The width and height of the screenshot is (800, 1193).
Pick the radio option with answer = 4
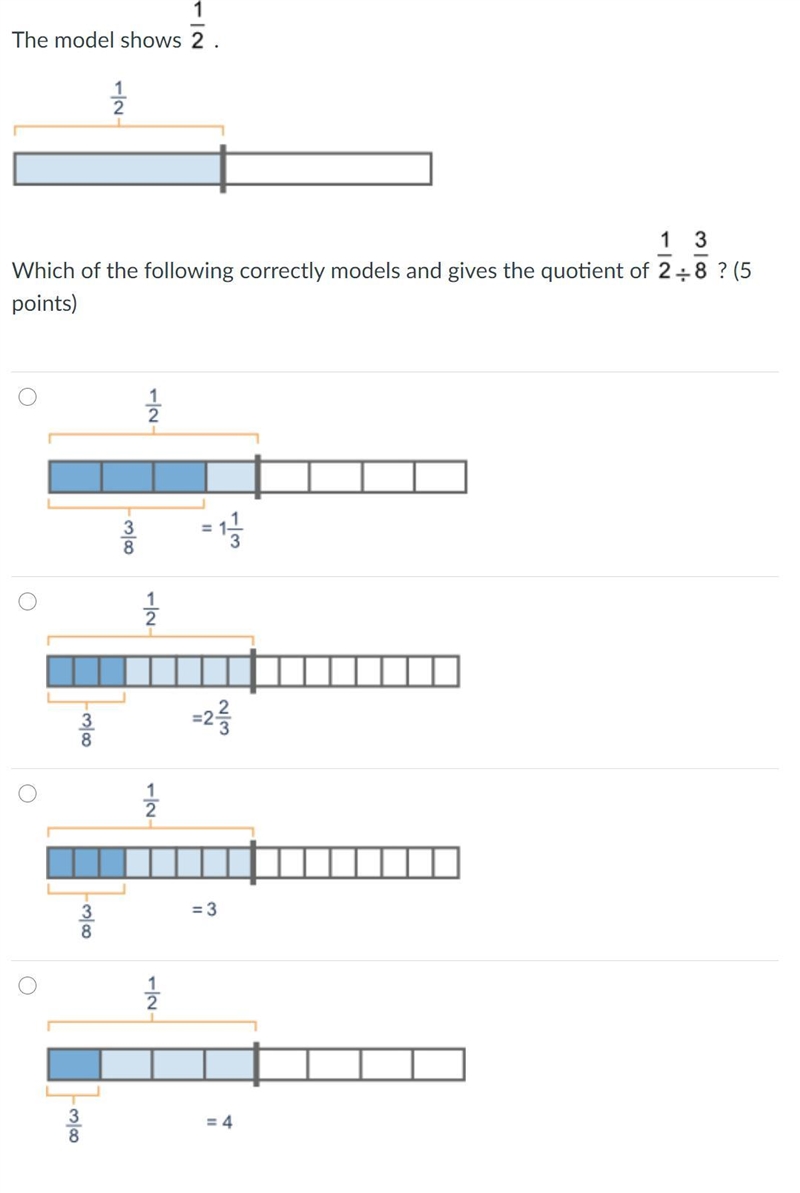point(27,986)
